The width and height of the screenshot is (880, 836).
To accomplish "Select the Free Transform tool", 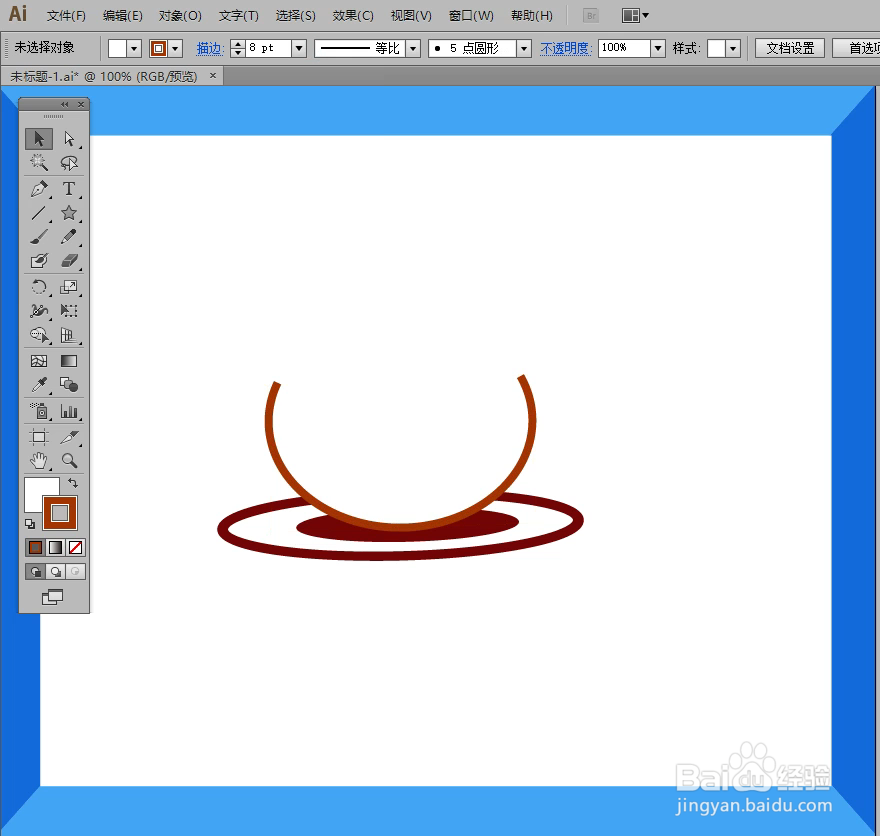I will [69, 311].
